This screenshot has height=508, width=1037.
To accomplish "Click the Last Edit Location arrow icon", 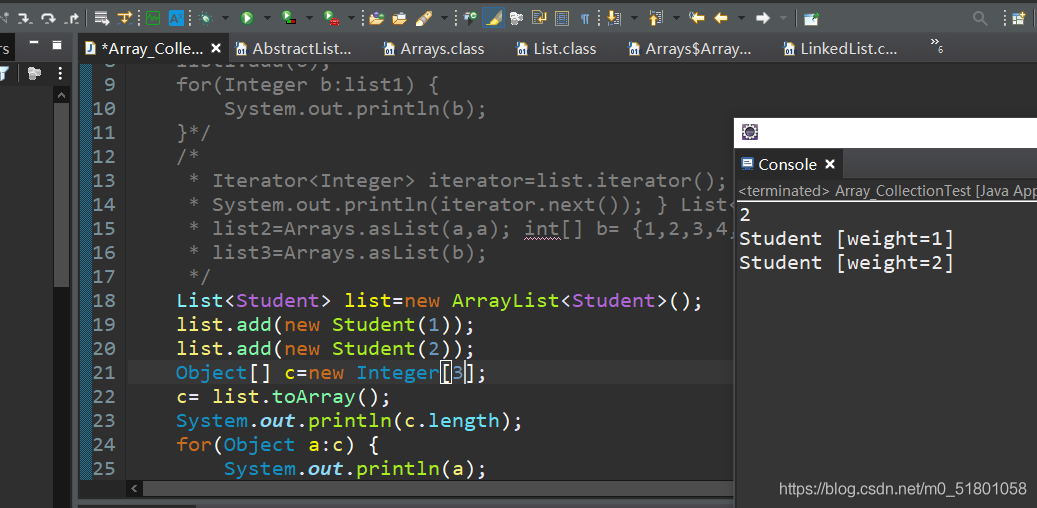I will (696, 18).
